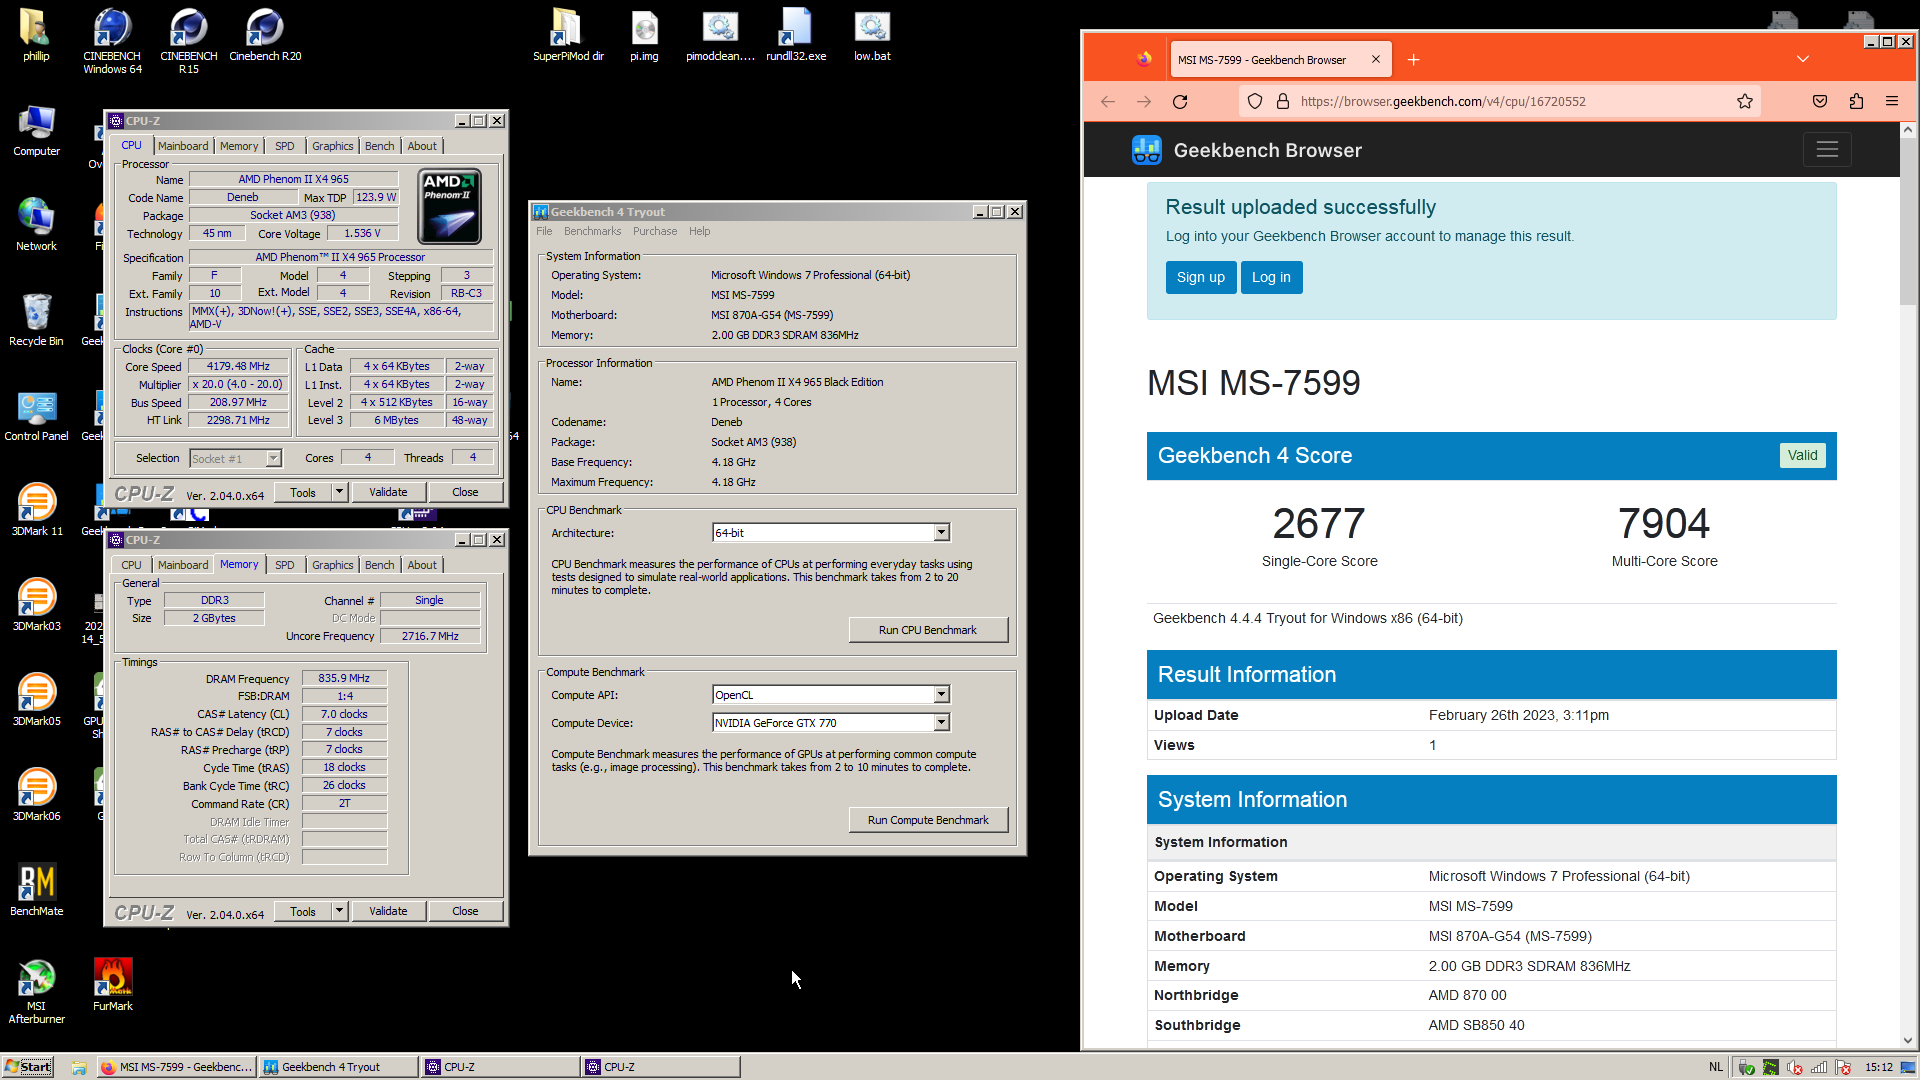This screenshot has width=1920, height=1080.
Task: Launch MSI Afterburner shortcut
Action: 36,990
